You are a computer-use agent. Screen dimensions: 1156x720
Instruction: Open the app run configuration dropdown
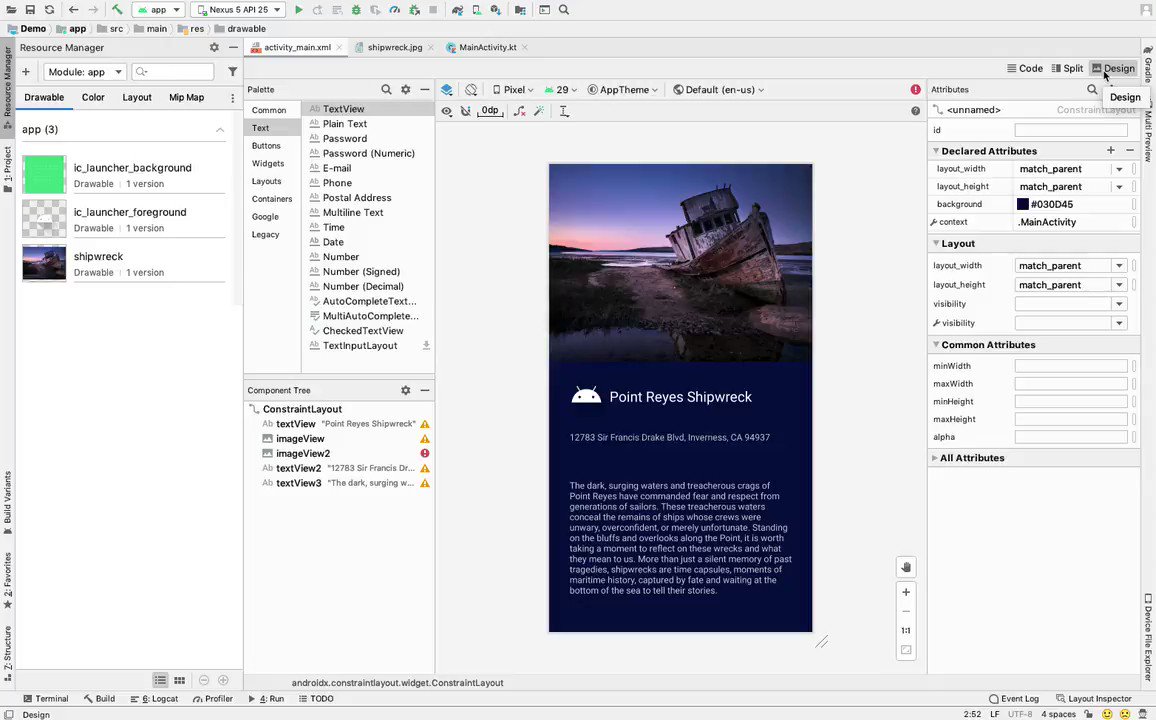(159, 10)
